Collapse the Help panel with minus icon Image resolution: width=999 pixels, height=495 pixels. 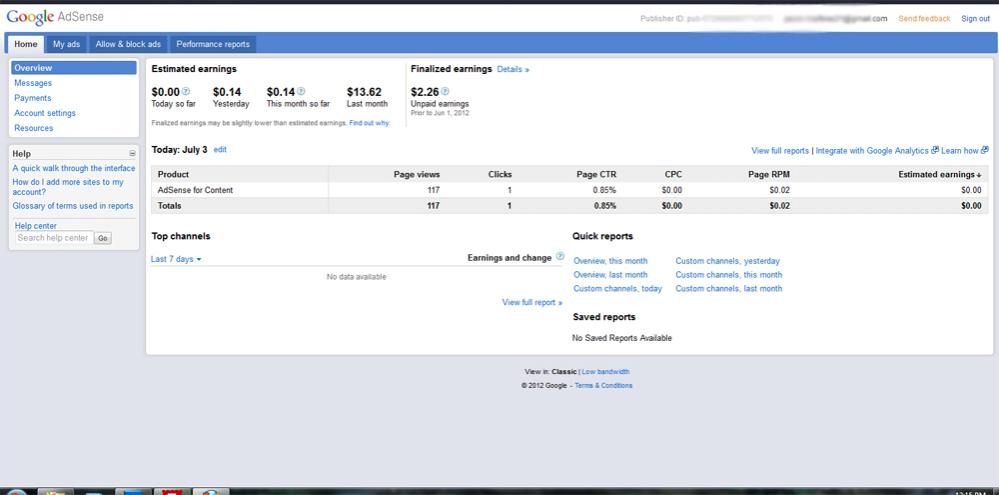coord(133,154)
